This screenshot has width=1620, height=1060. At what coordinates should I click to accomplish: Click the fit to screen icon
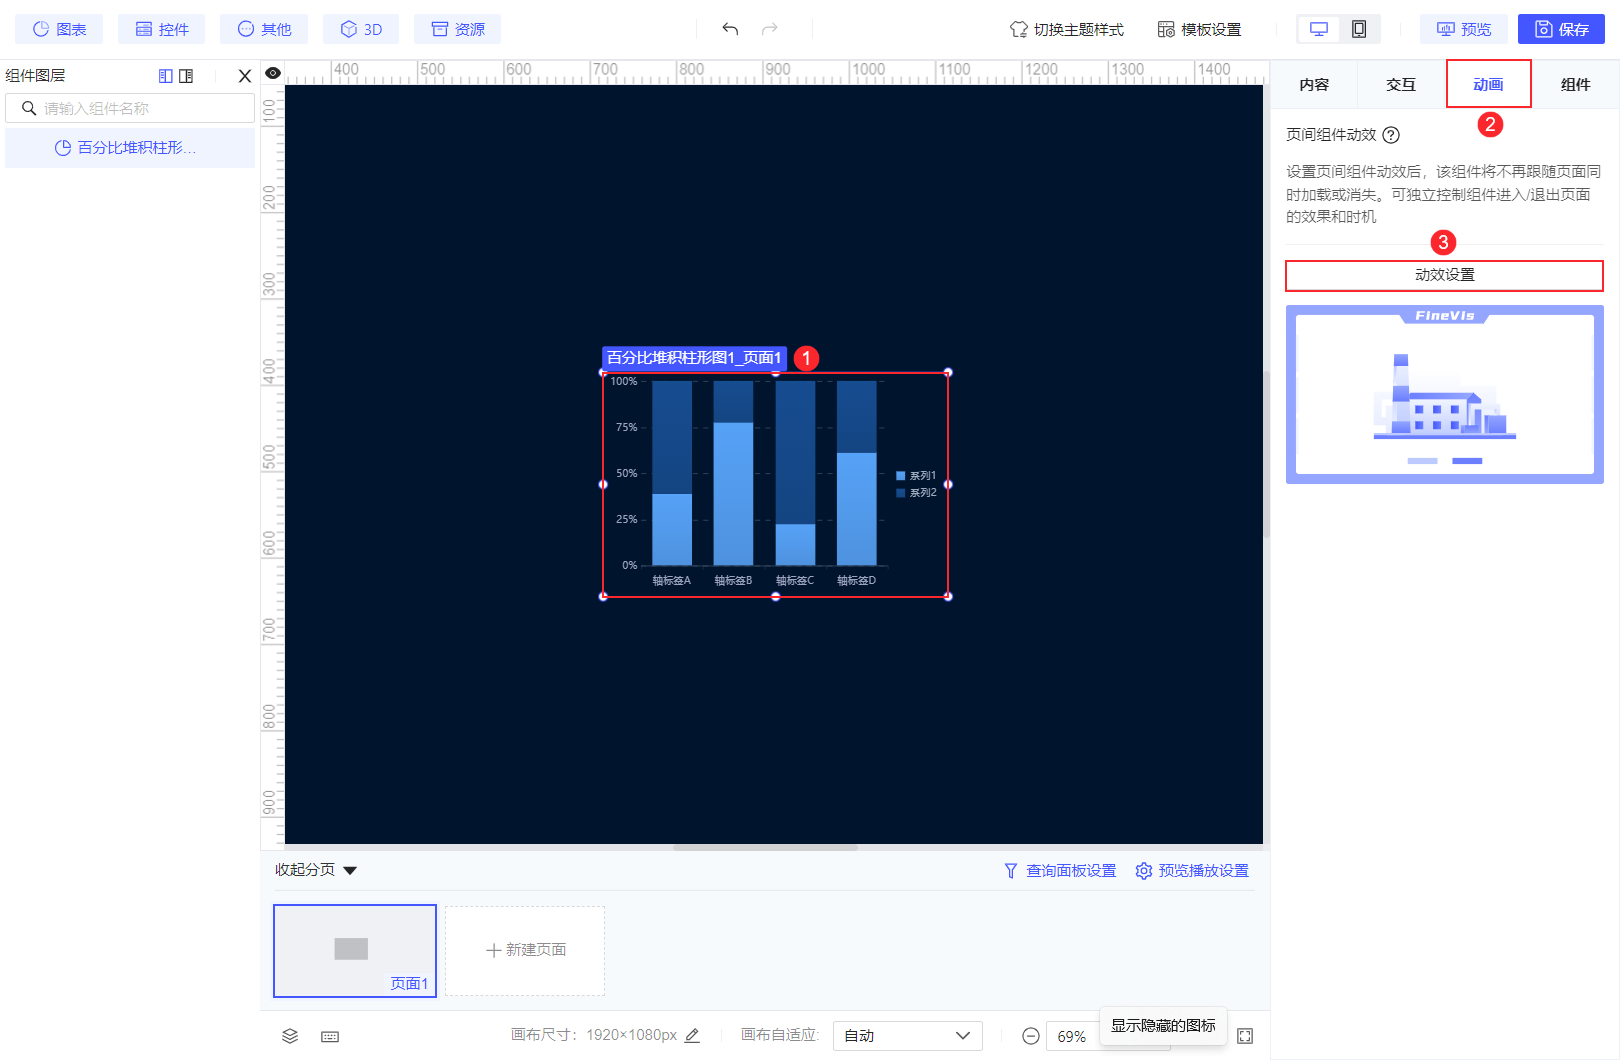point(1245,1036)
